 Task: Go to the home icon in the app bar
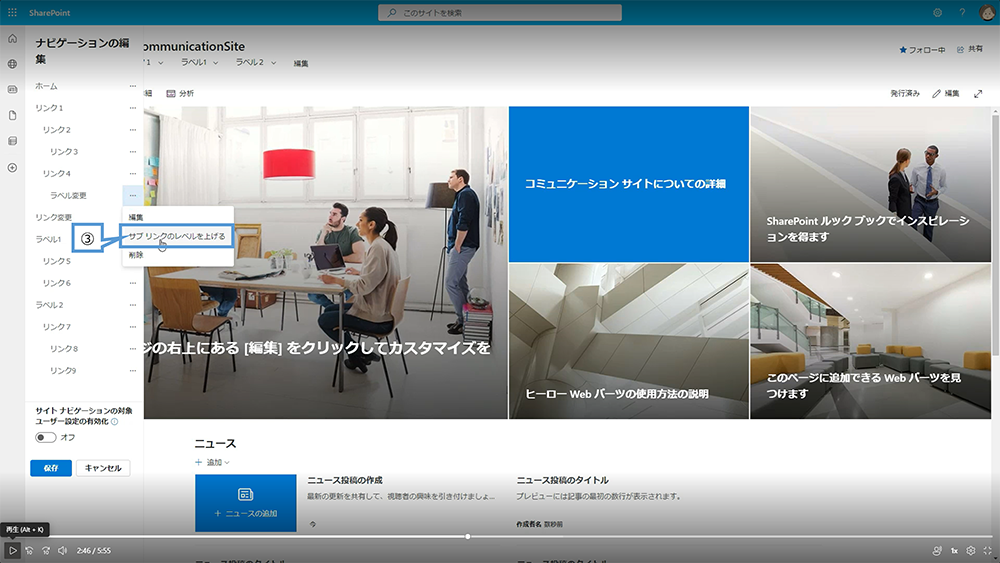(x=12, y=39)
